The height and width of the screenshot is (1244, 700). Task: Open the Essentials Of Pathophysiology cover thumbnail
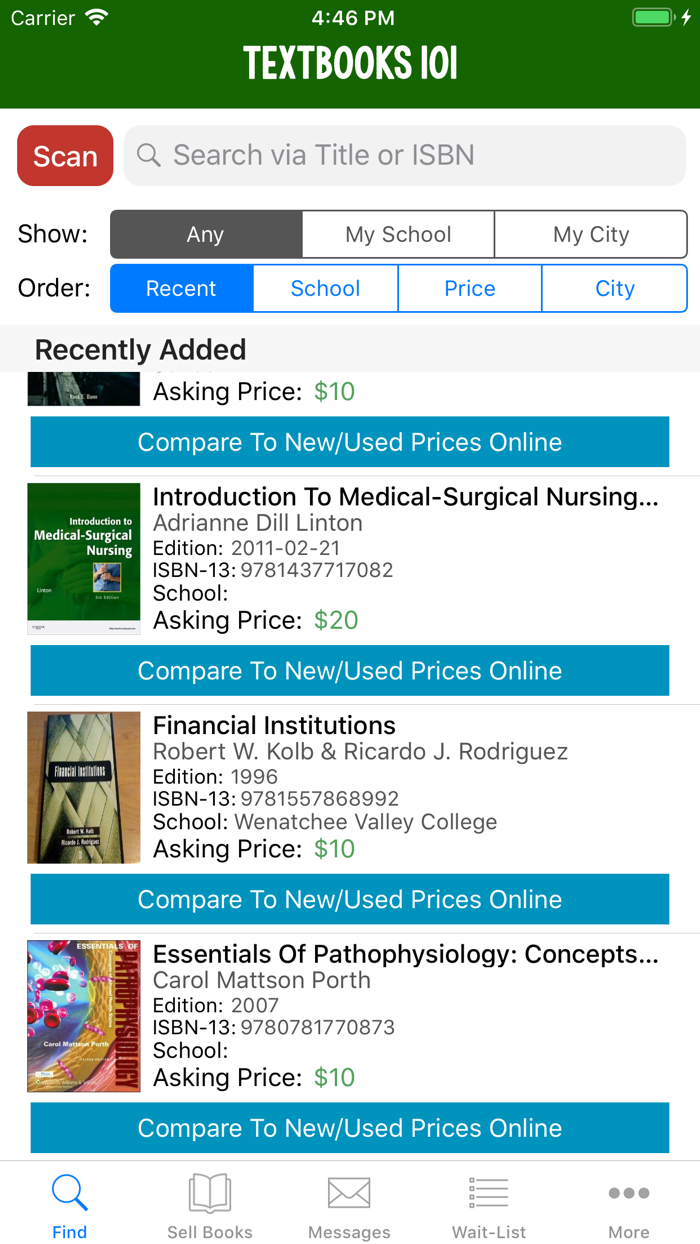click(84, 1016)
